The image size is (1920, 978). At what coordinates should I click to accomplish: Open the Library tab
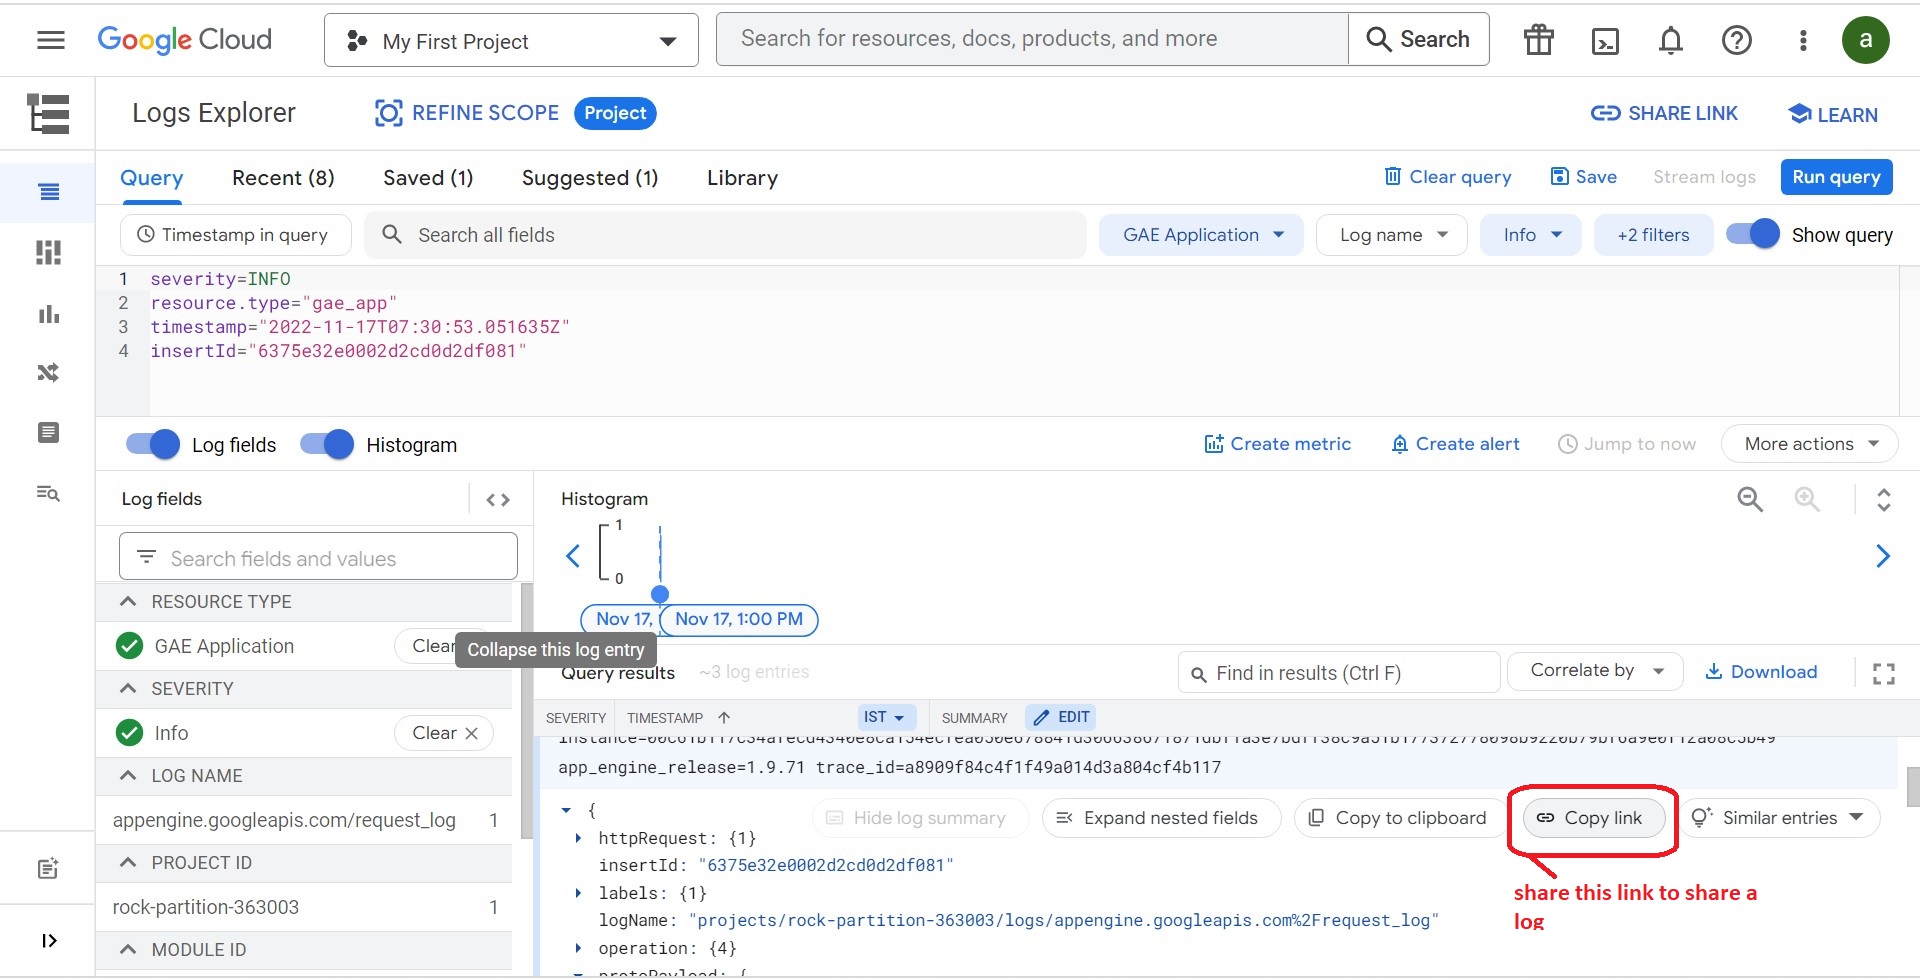tap(741, 177)
